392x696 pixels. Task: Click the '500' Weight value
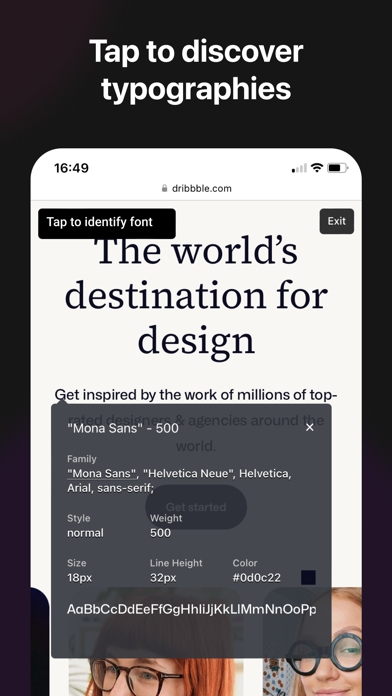160,533
